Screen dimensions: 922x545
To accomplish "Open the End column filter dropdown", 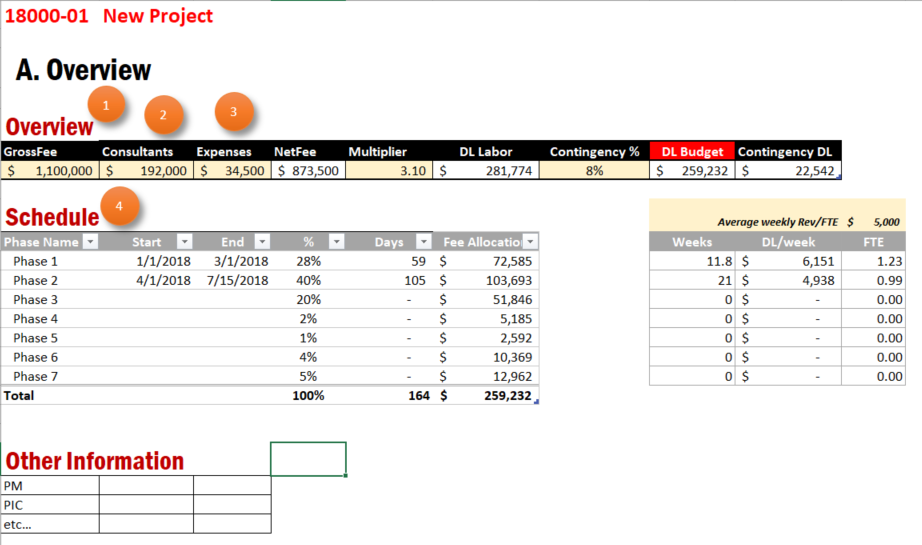I will (x=262, y=242).
